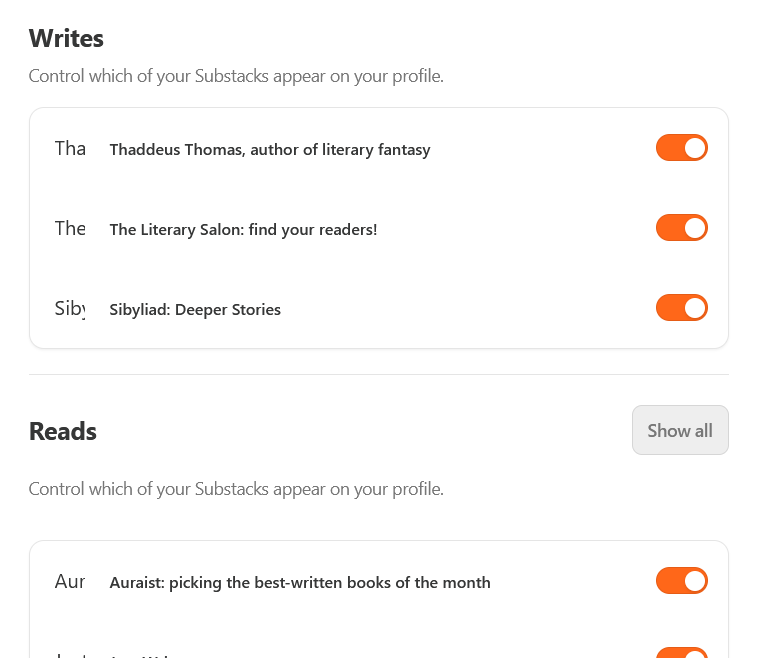The height and width of the screenshot is (658, 770).
Task: Click the Sibyliad publication logo
Action: (70, 309)
